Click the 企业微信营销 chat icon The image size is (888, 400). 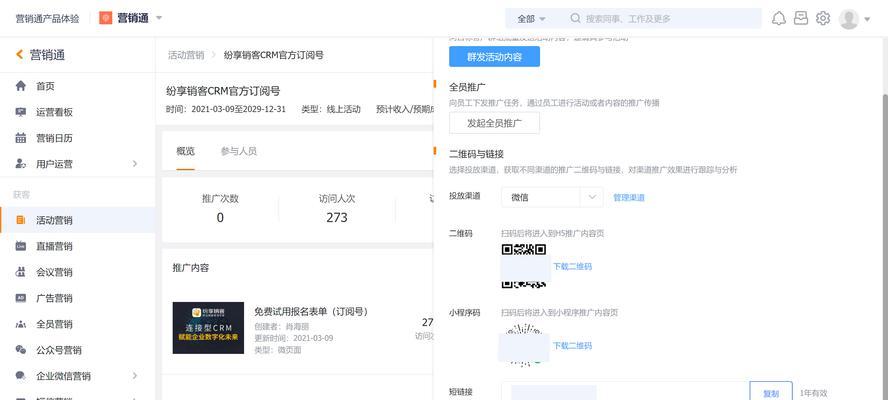(x=20, y=376)
